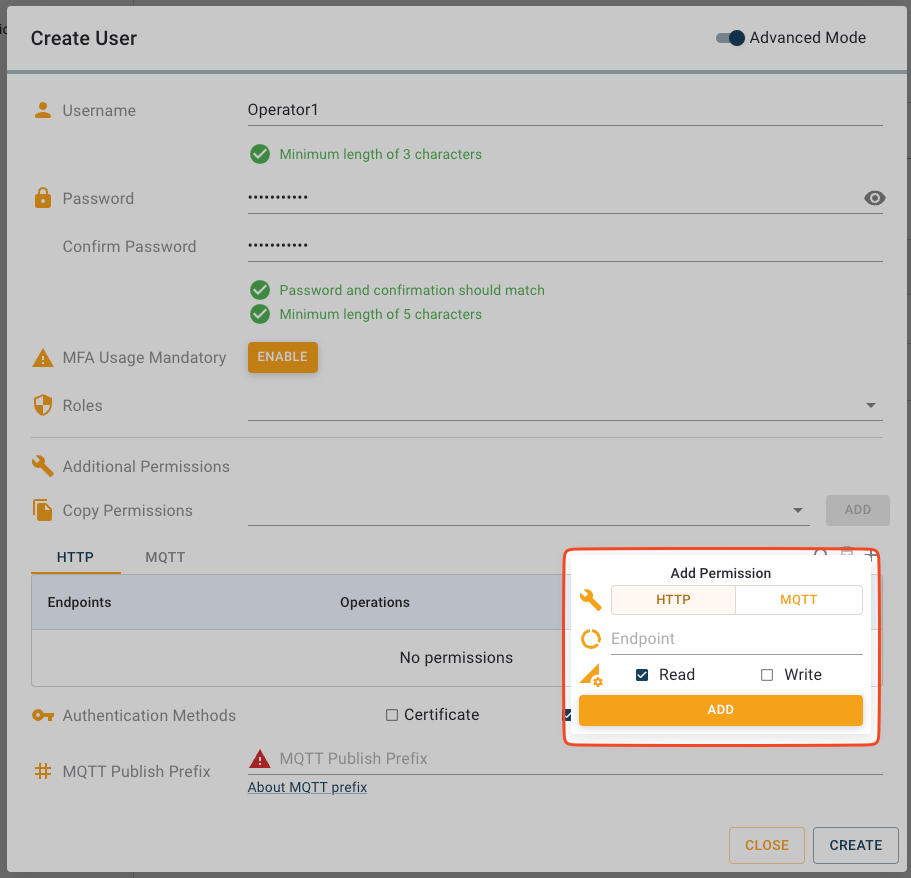Open the Copy Permissions dropdown
The image size is (911, 878).
tap(797, 509)
